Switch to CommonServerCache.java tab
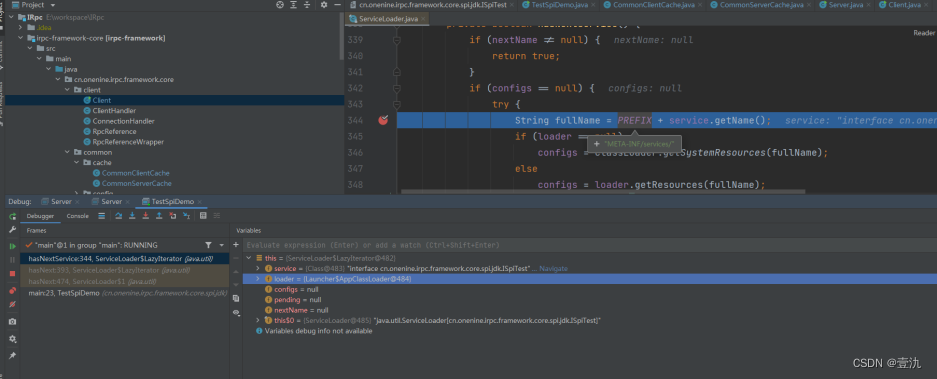The image size is (937, 379). [762, 5]
